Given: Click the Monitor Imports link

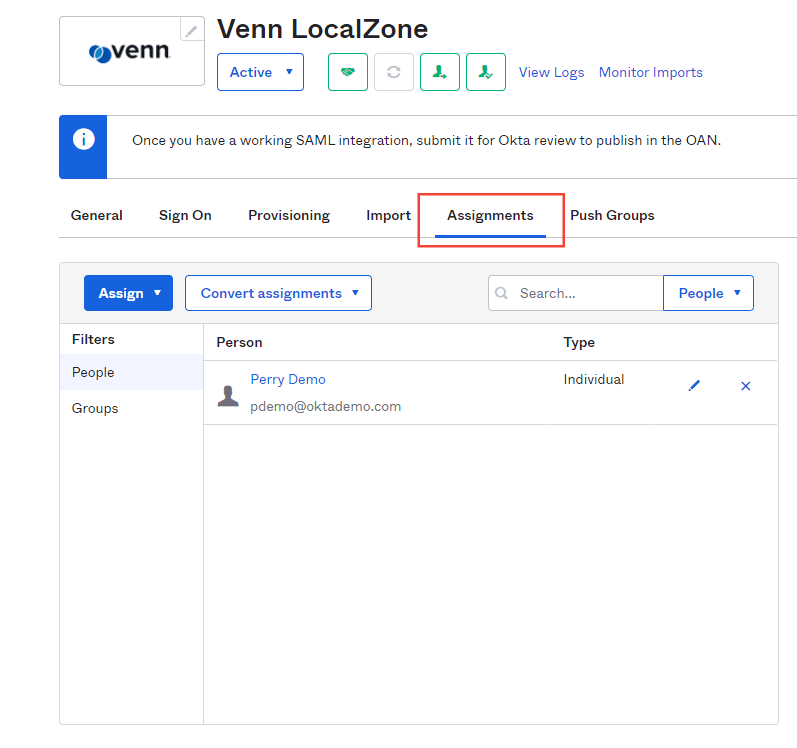Looking at the screenshot, I should (x=650, y=72).
